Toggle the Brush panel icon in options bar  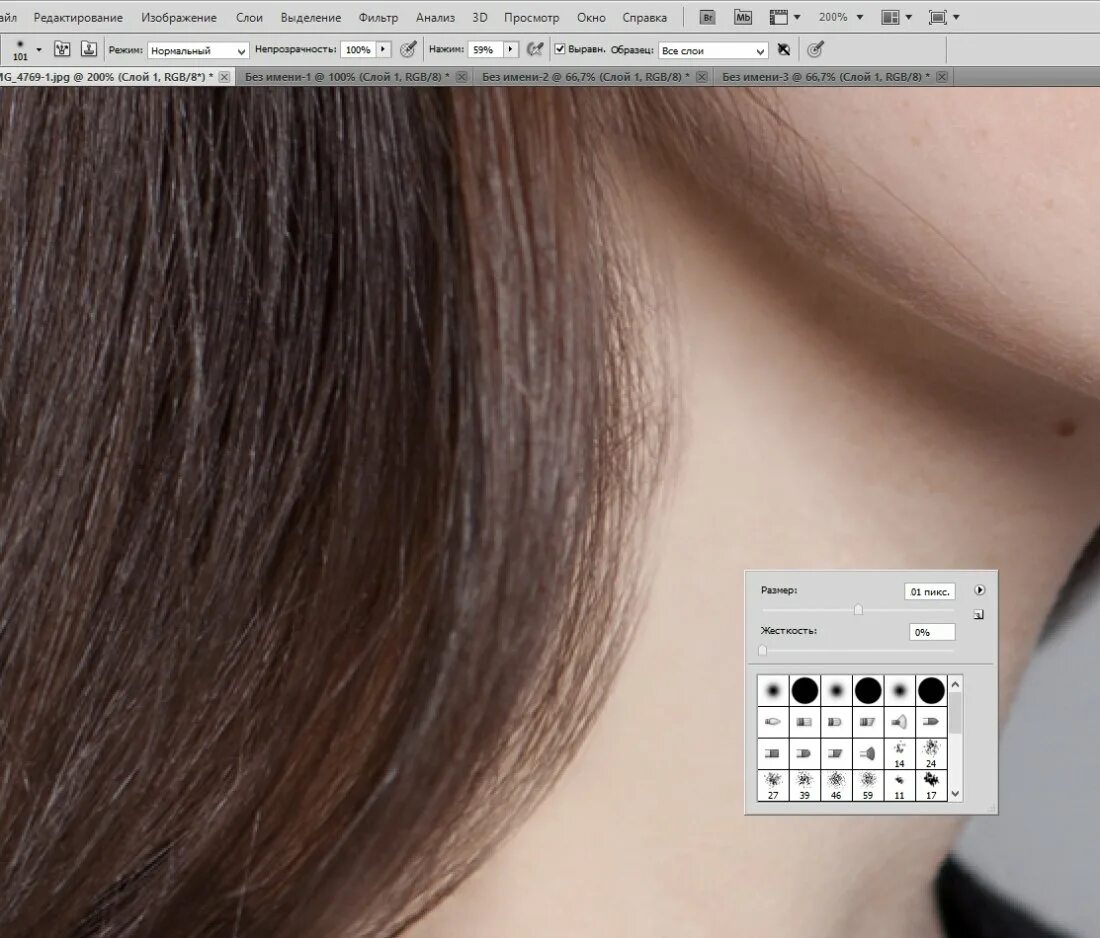click(62, 49)
